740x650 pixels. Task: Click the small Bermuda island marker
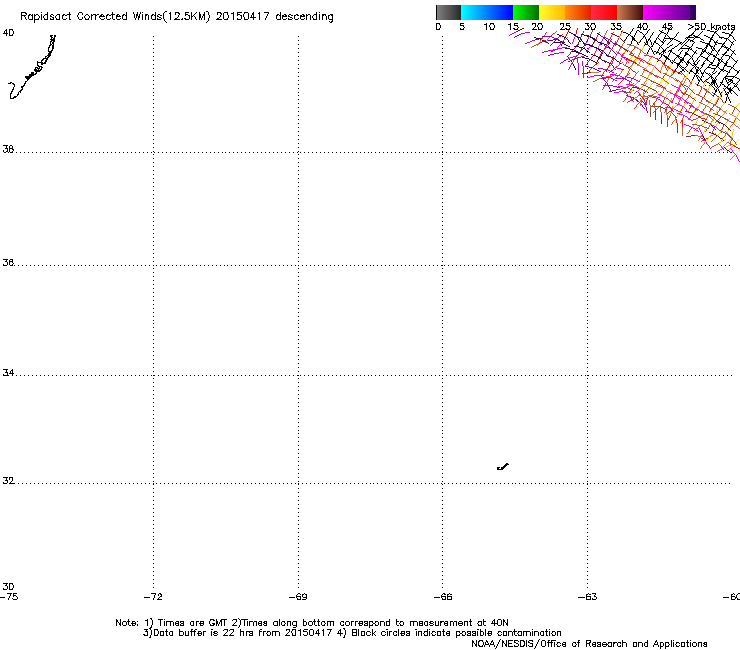(x=503, y=467)
